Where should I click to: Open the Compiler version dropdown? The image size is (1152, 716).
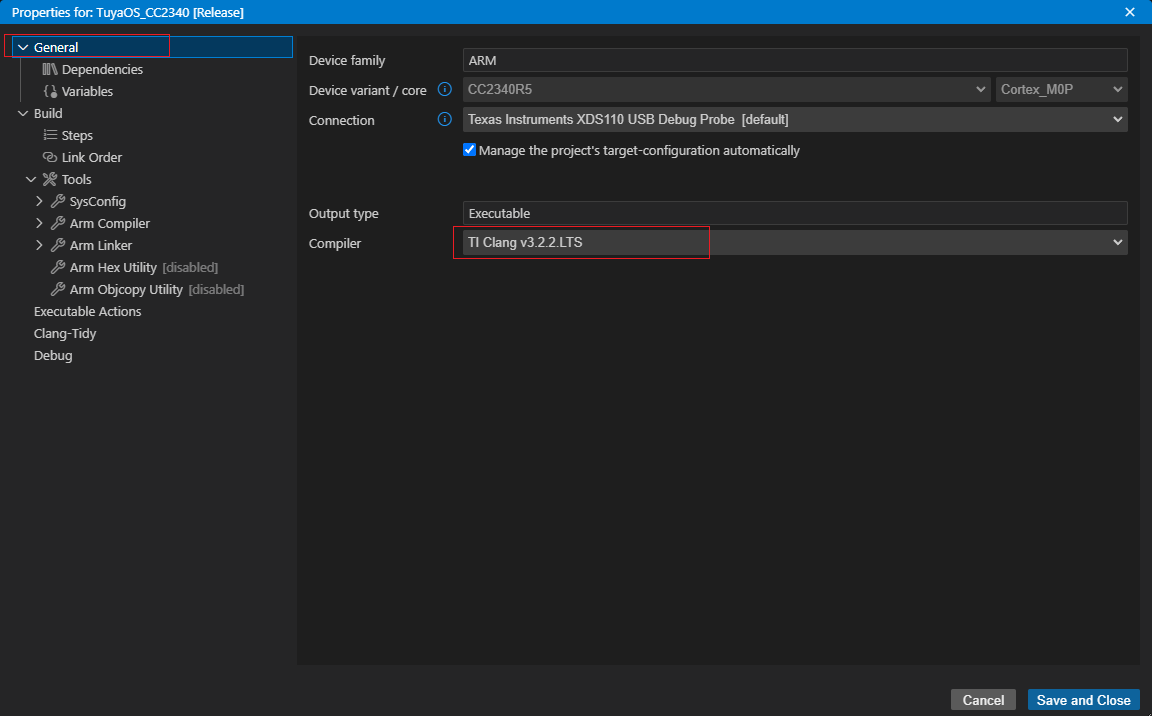[x=795, y=242]
